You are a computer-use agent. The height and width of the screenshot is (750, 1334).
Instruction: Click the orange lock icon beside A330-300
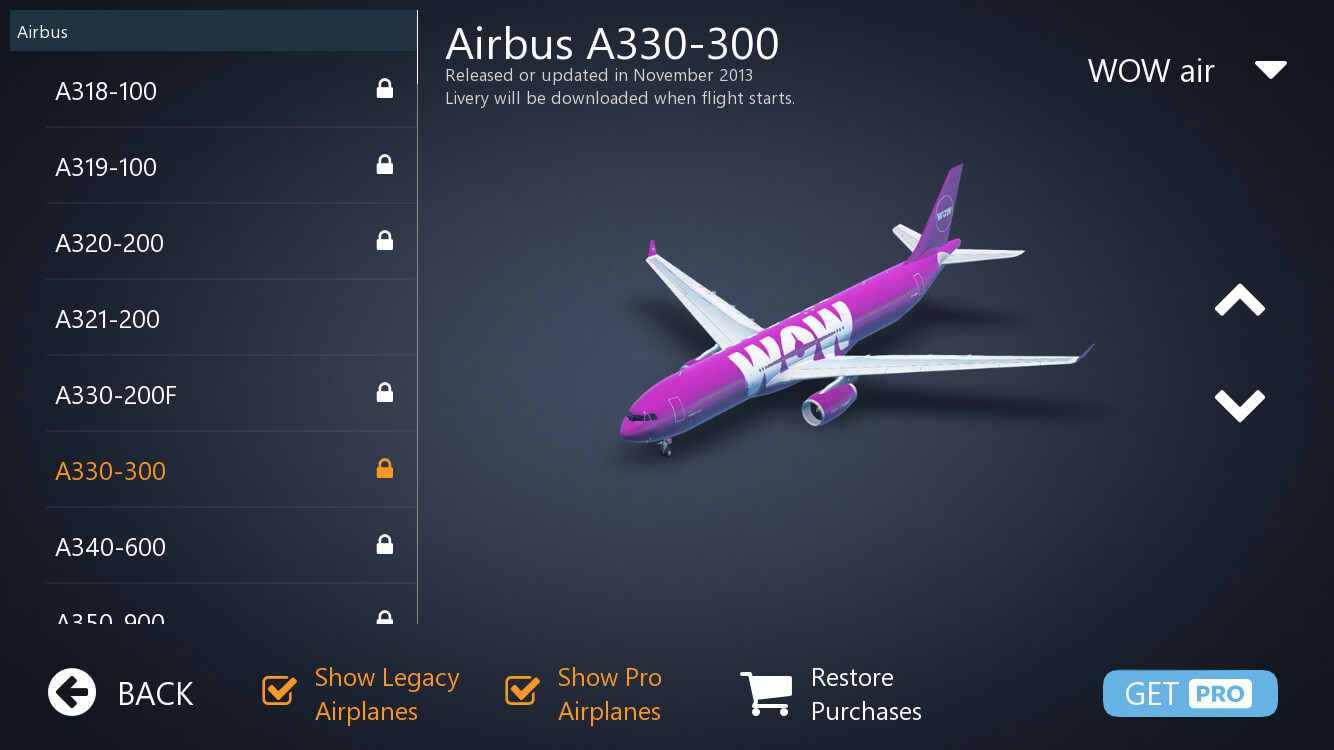coord(384,469)
